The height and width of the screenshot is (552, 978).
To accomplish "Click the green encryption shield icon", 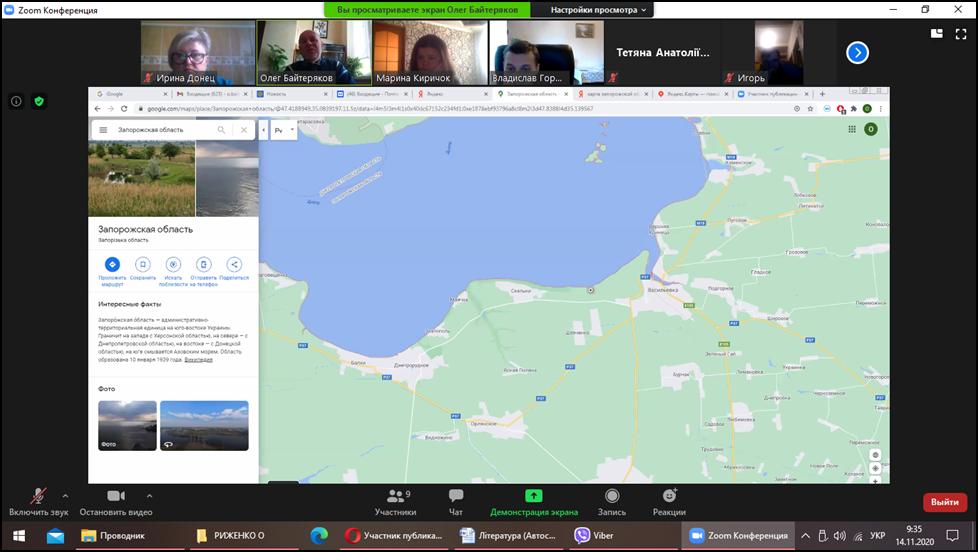I will click(x=39, y=101).
